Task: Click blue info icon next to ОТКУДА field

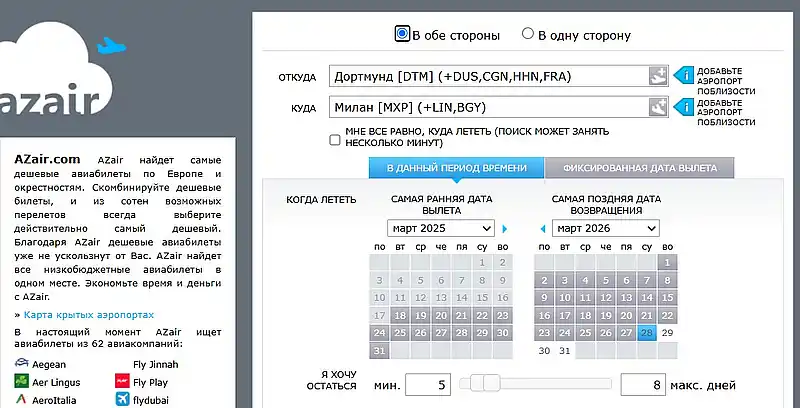Action: pos(684,76)
